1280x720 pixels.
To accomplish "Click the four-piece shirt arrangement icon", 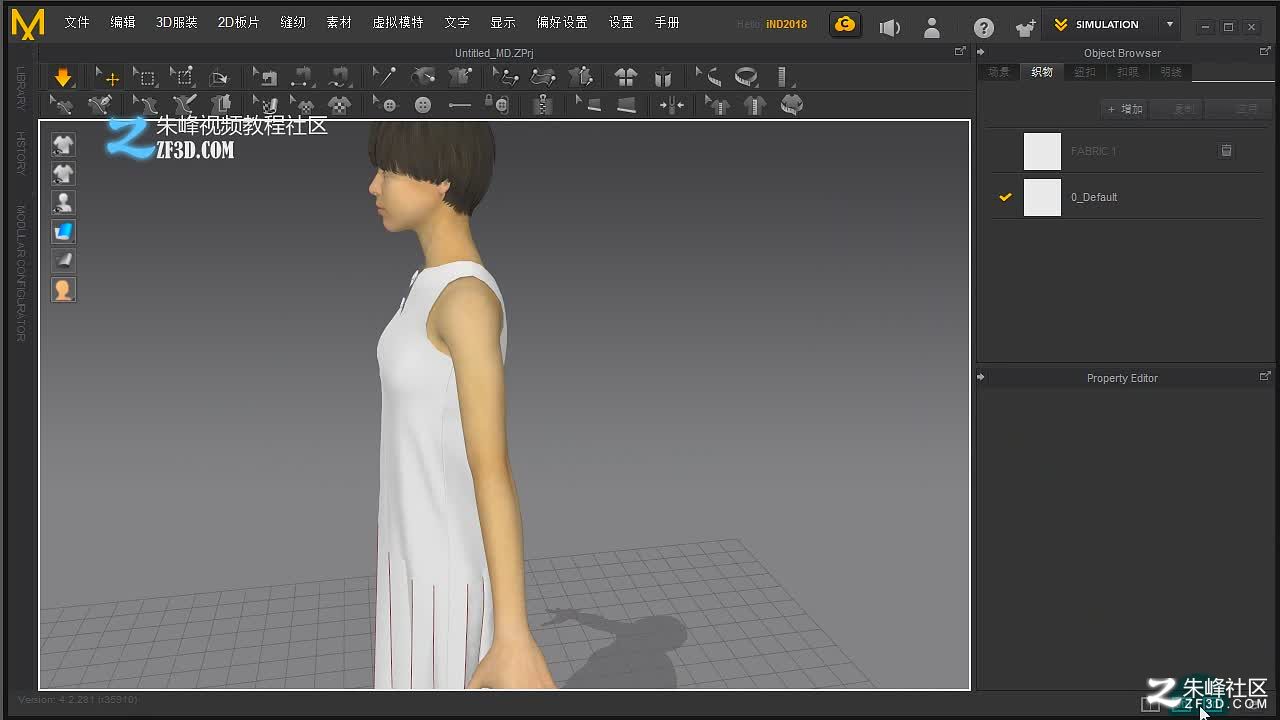I will tap(626, 78).
